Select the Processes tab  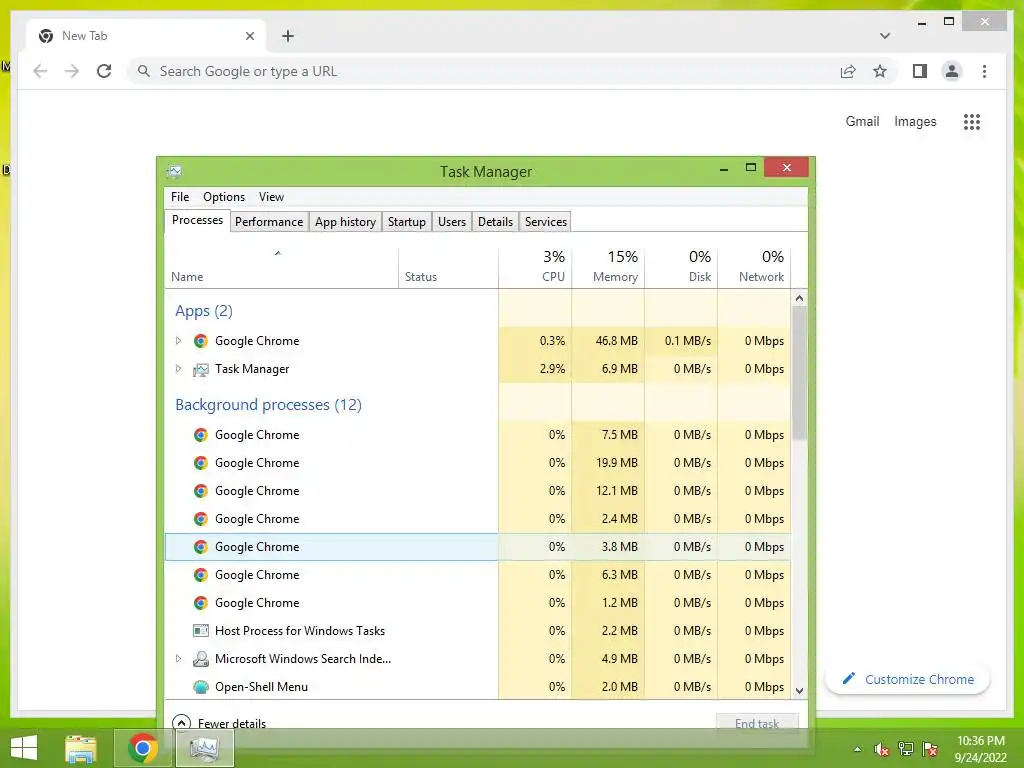pos(197,220)
